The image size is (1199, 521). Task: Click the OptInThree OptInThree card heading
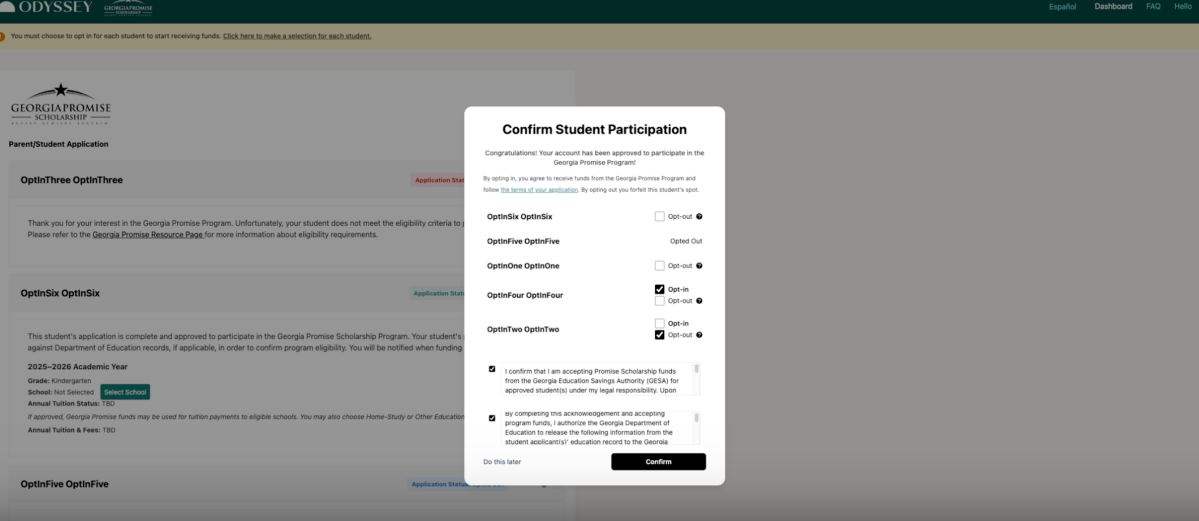click(x=72, y=180)
